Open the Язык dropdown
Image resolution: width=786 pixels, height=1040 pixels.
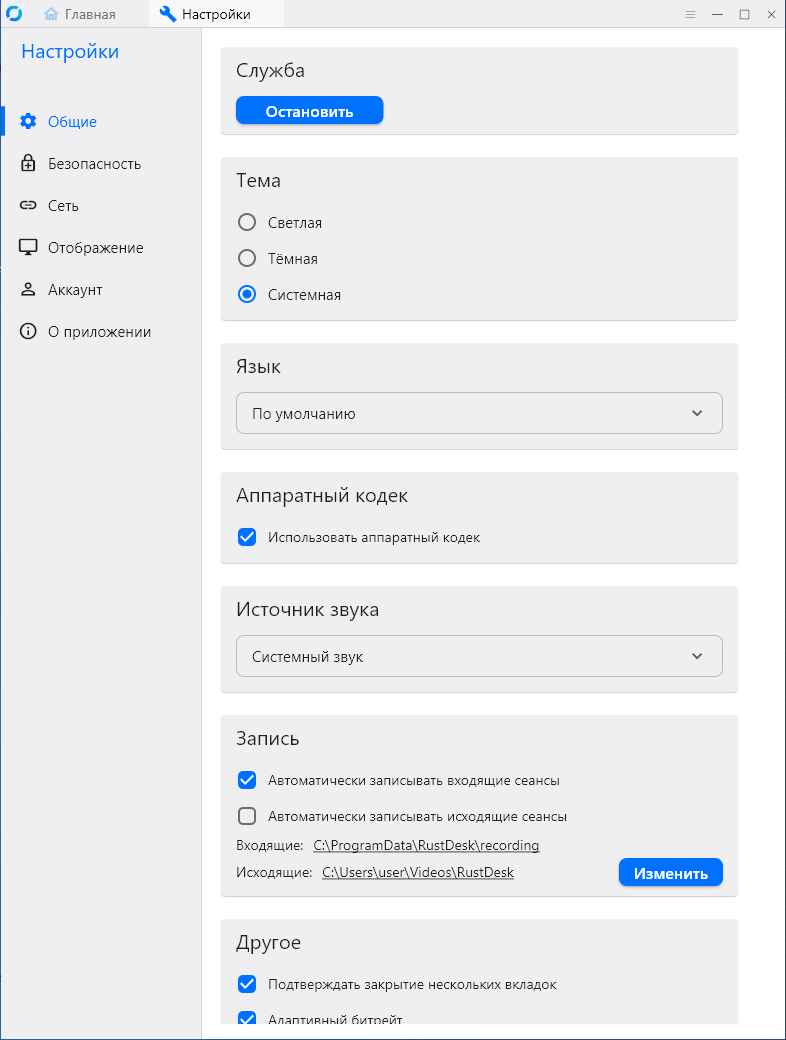479,413
